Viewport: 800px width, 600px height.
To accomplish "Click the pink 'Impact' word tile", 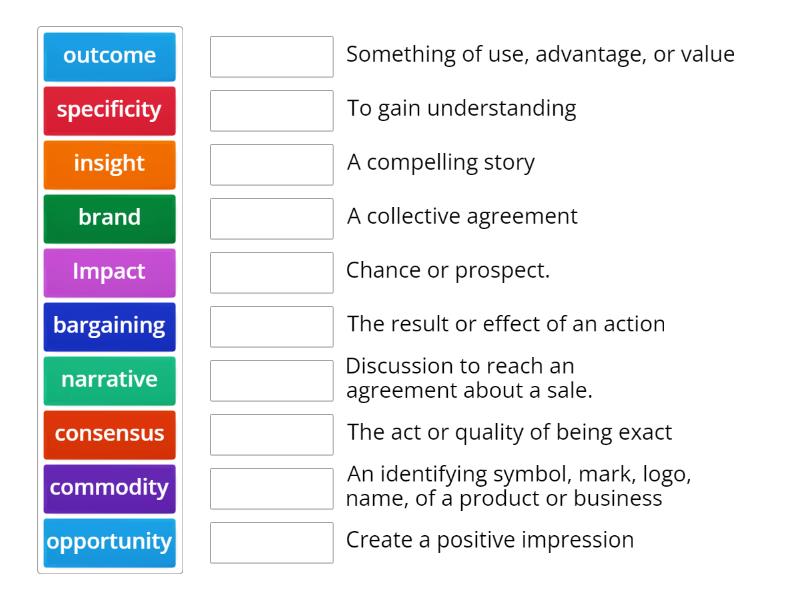I will pos(109,272).
